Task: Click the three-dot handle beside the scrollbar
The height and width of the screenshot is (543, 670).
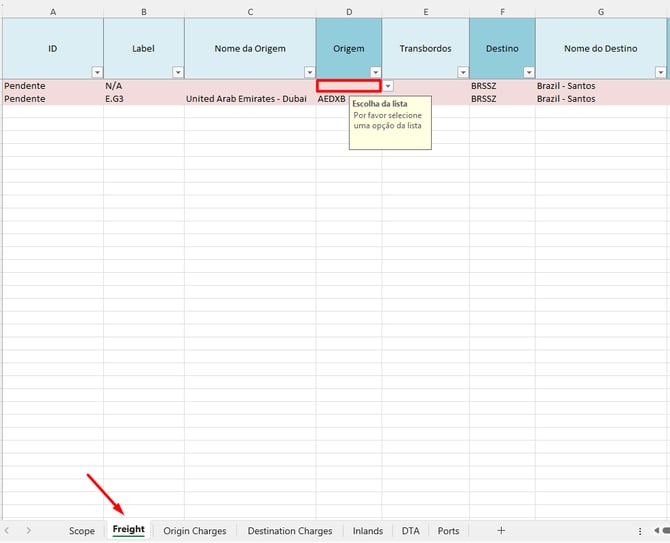Action: 640,530
